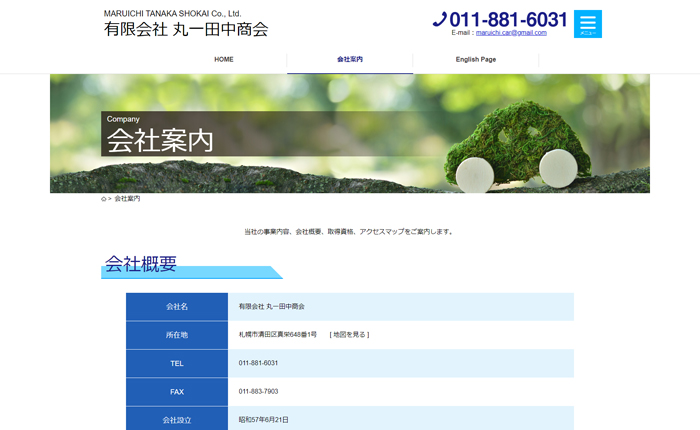Click the 会社名 table header cell
The image size is (700, 430).
coord(177,307)
